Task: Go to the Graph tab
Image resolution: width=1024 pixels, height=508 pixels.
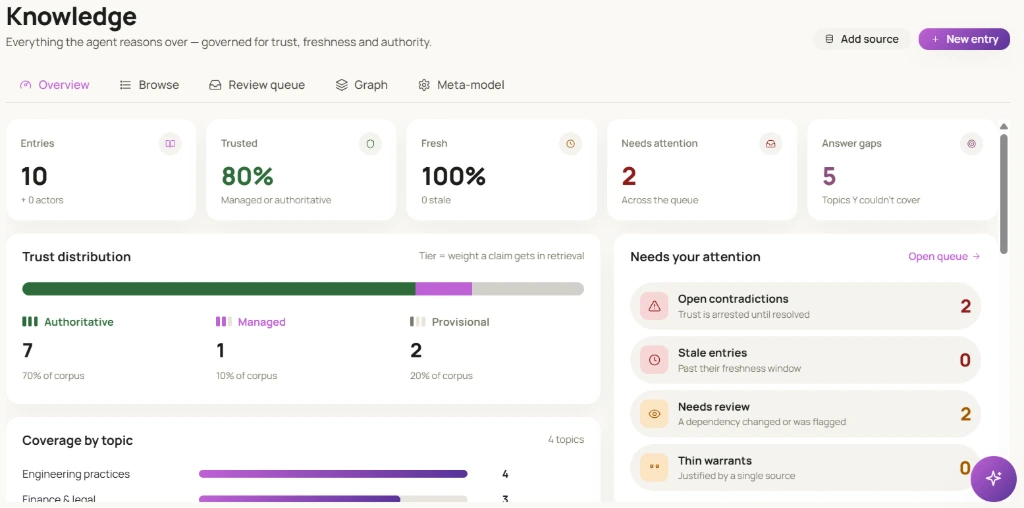Action: point(361,85)
